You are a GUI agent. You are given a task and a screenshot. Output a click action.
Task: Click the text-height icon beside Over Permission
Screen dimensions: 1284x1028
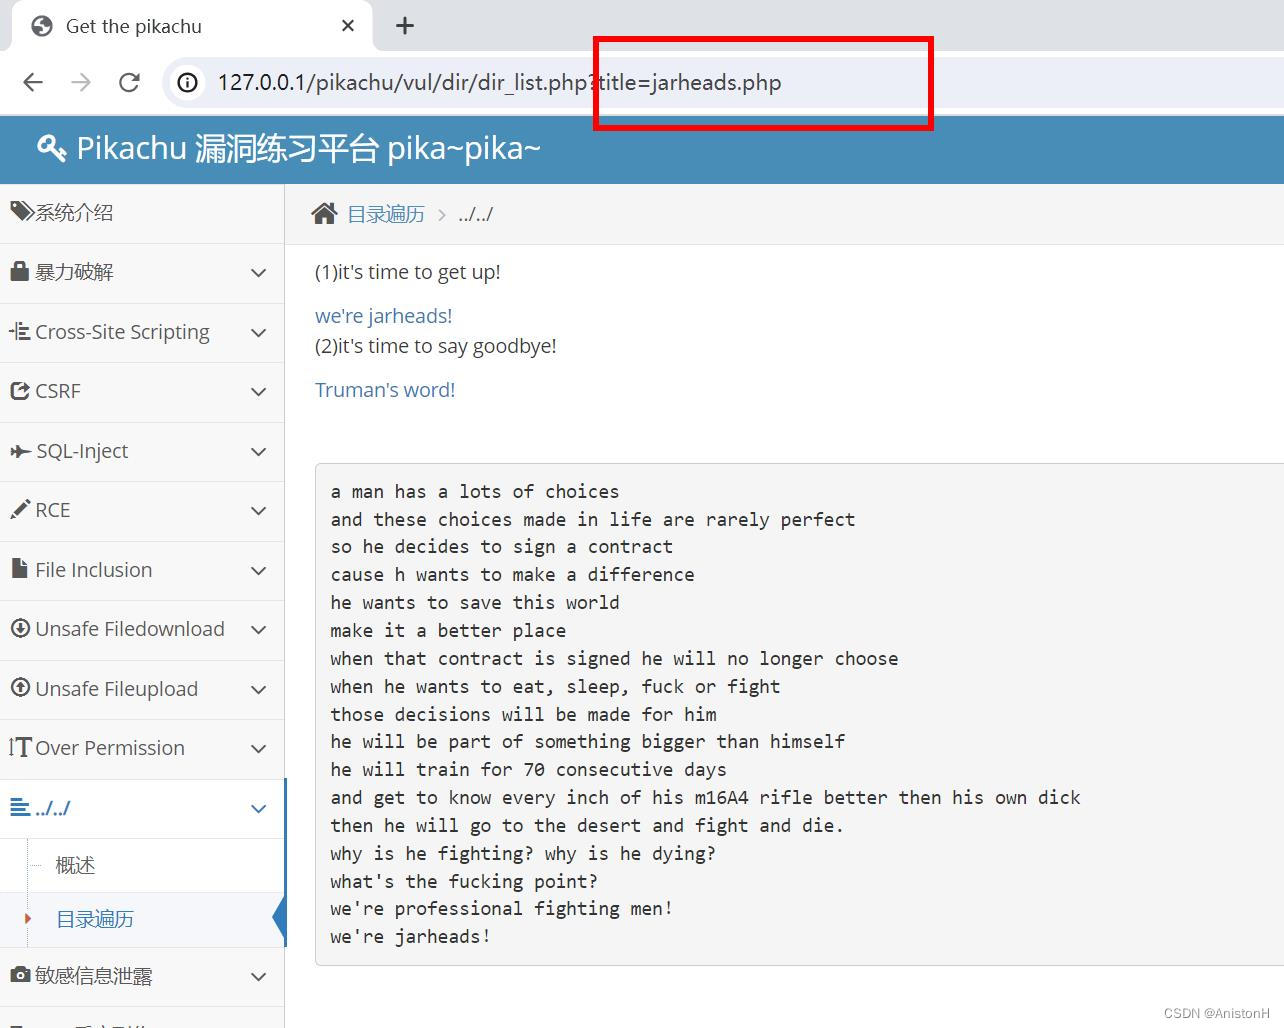click(x=20, y=747)
